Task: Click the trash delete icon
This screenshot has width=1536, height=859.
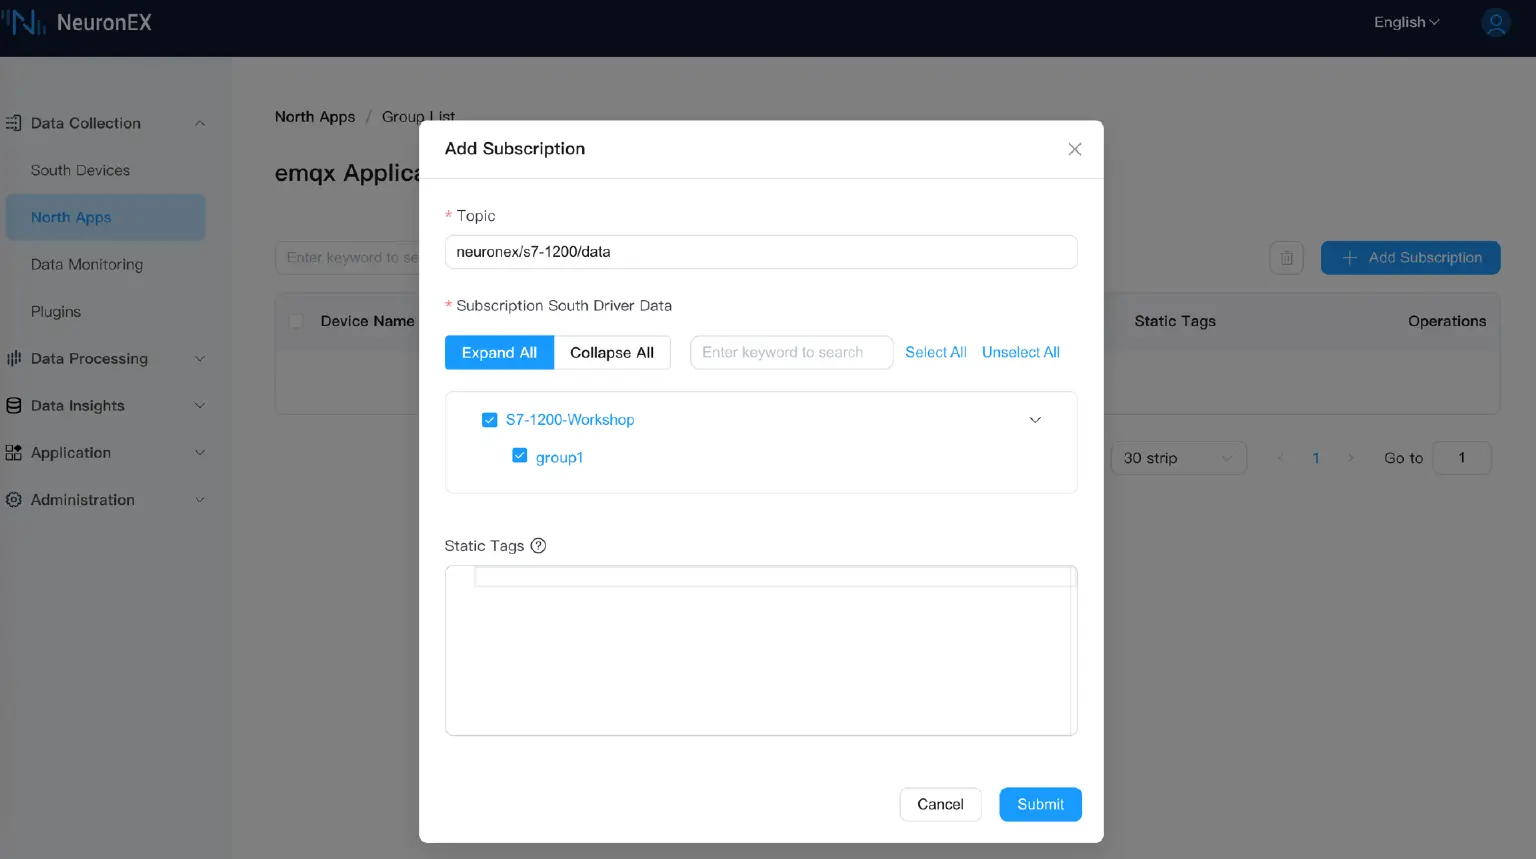Action: point(1286,258)
